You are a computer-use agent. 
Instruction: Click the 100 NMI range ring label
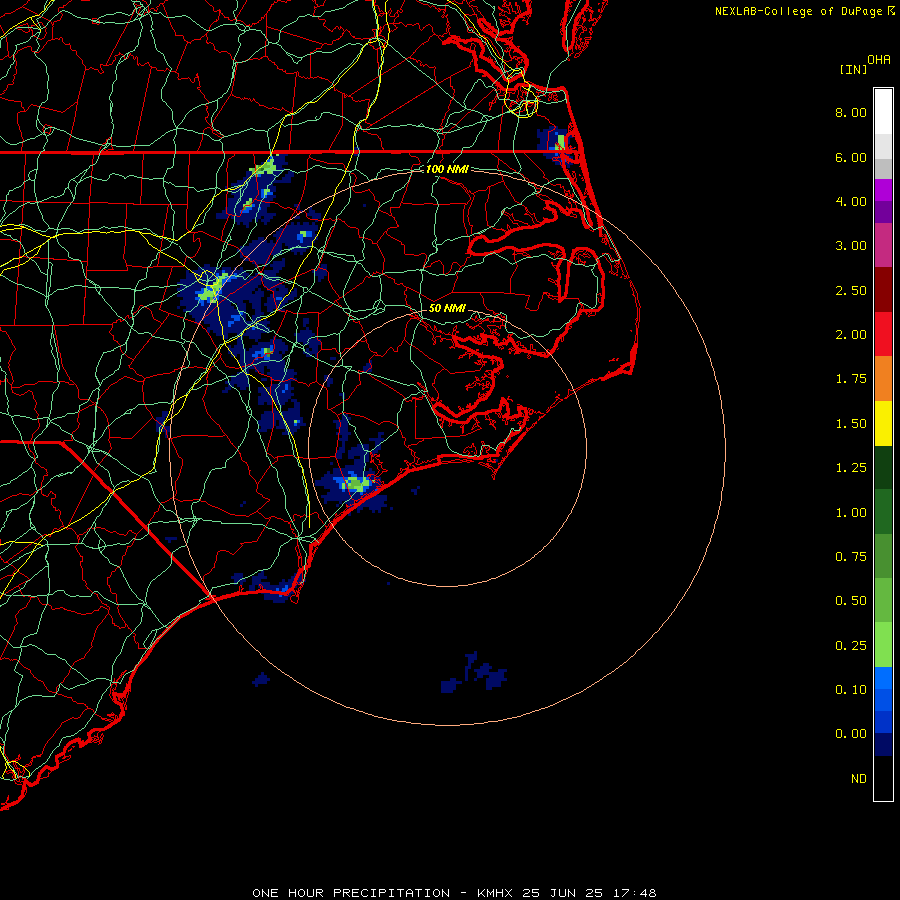point(447,169)
